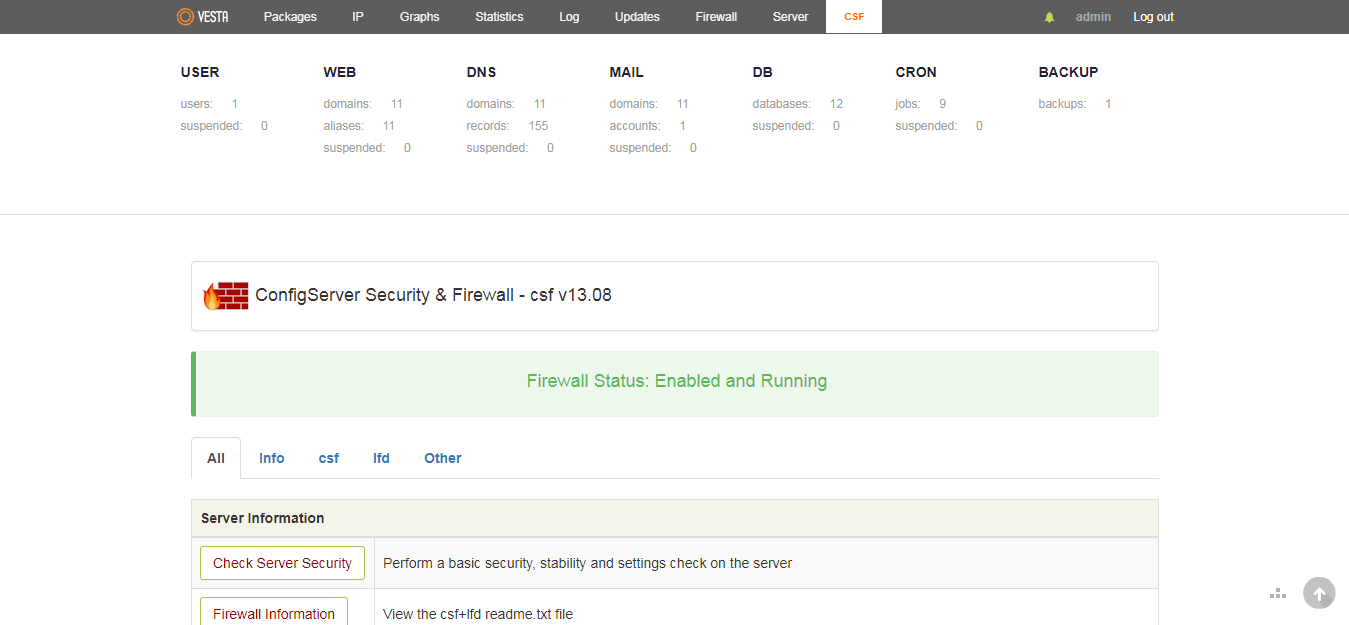The width and height of the screenshot is (1349, 625).
Task: Click the small grid dots icon
Action: click(1278, 593)
